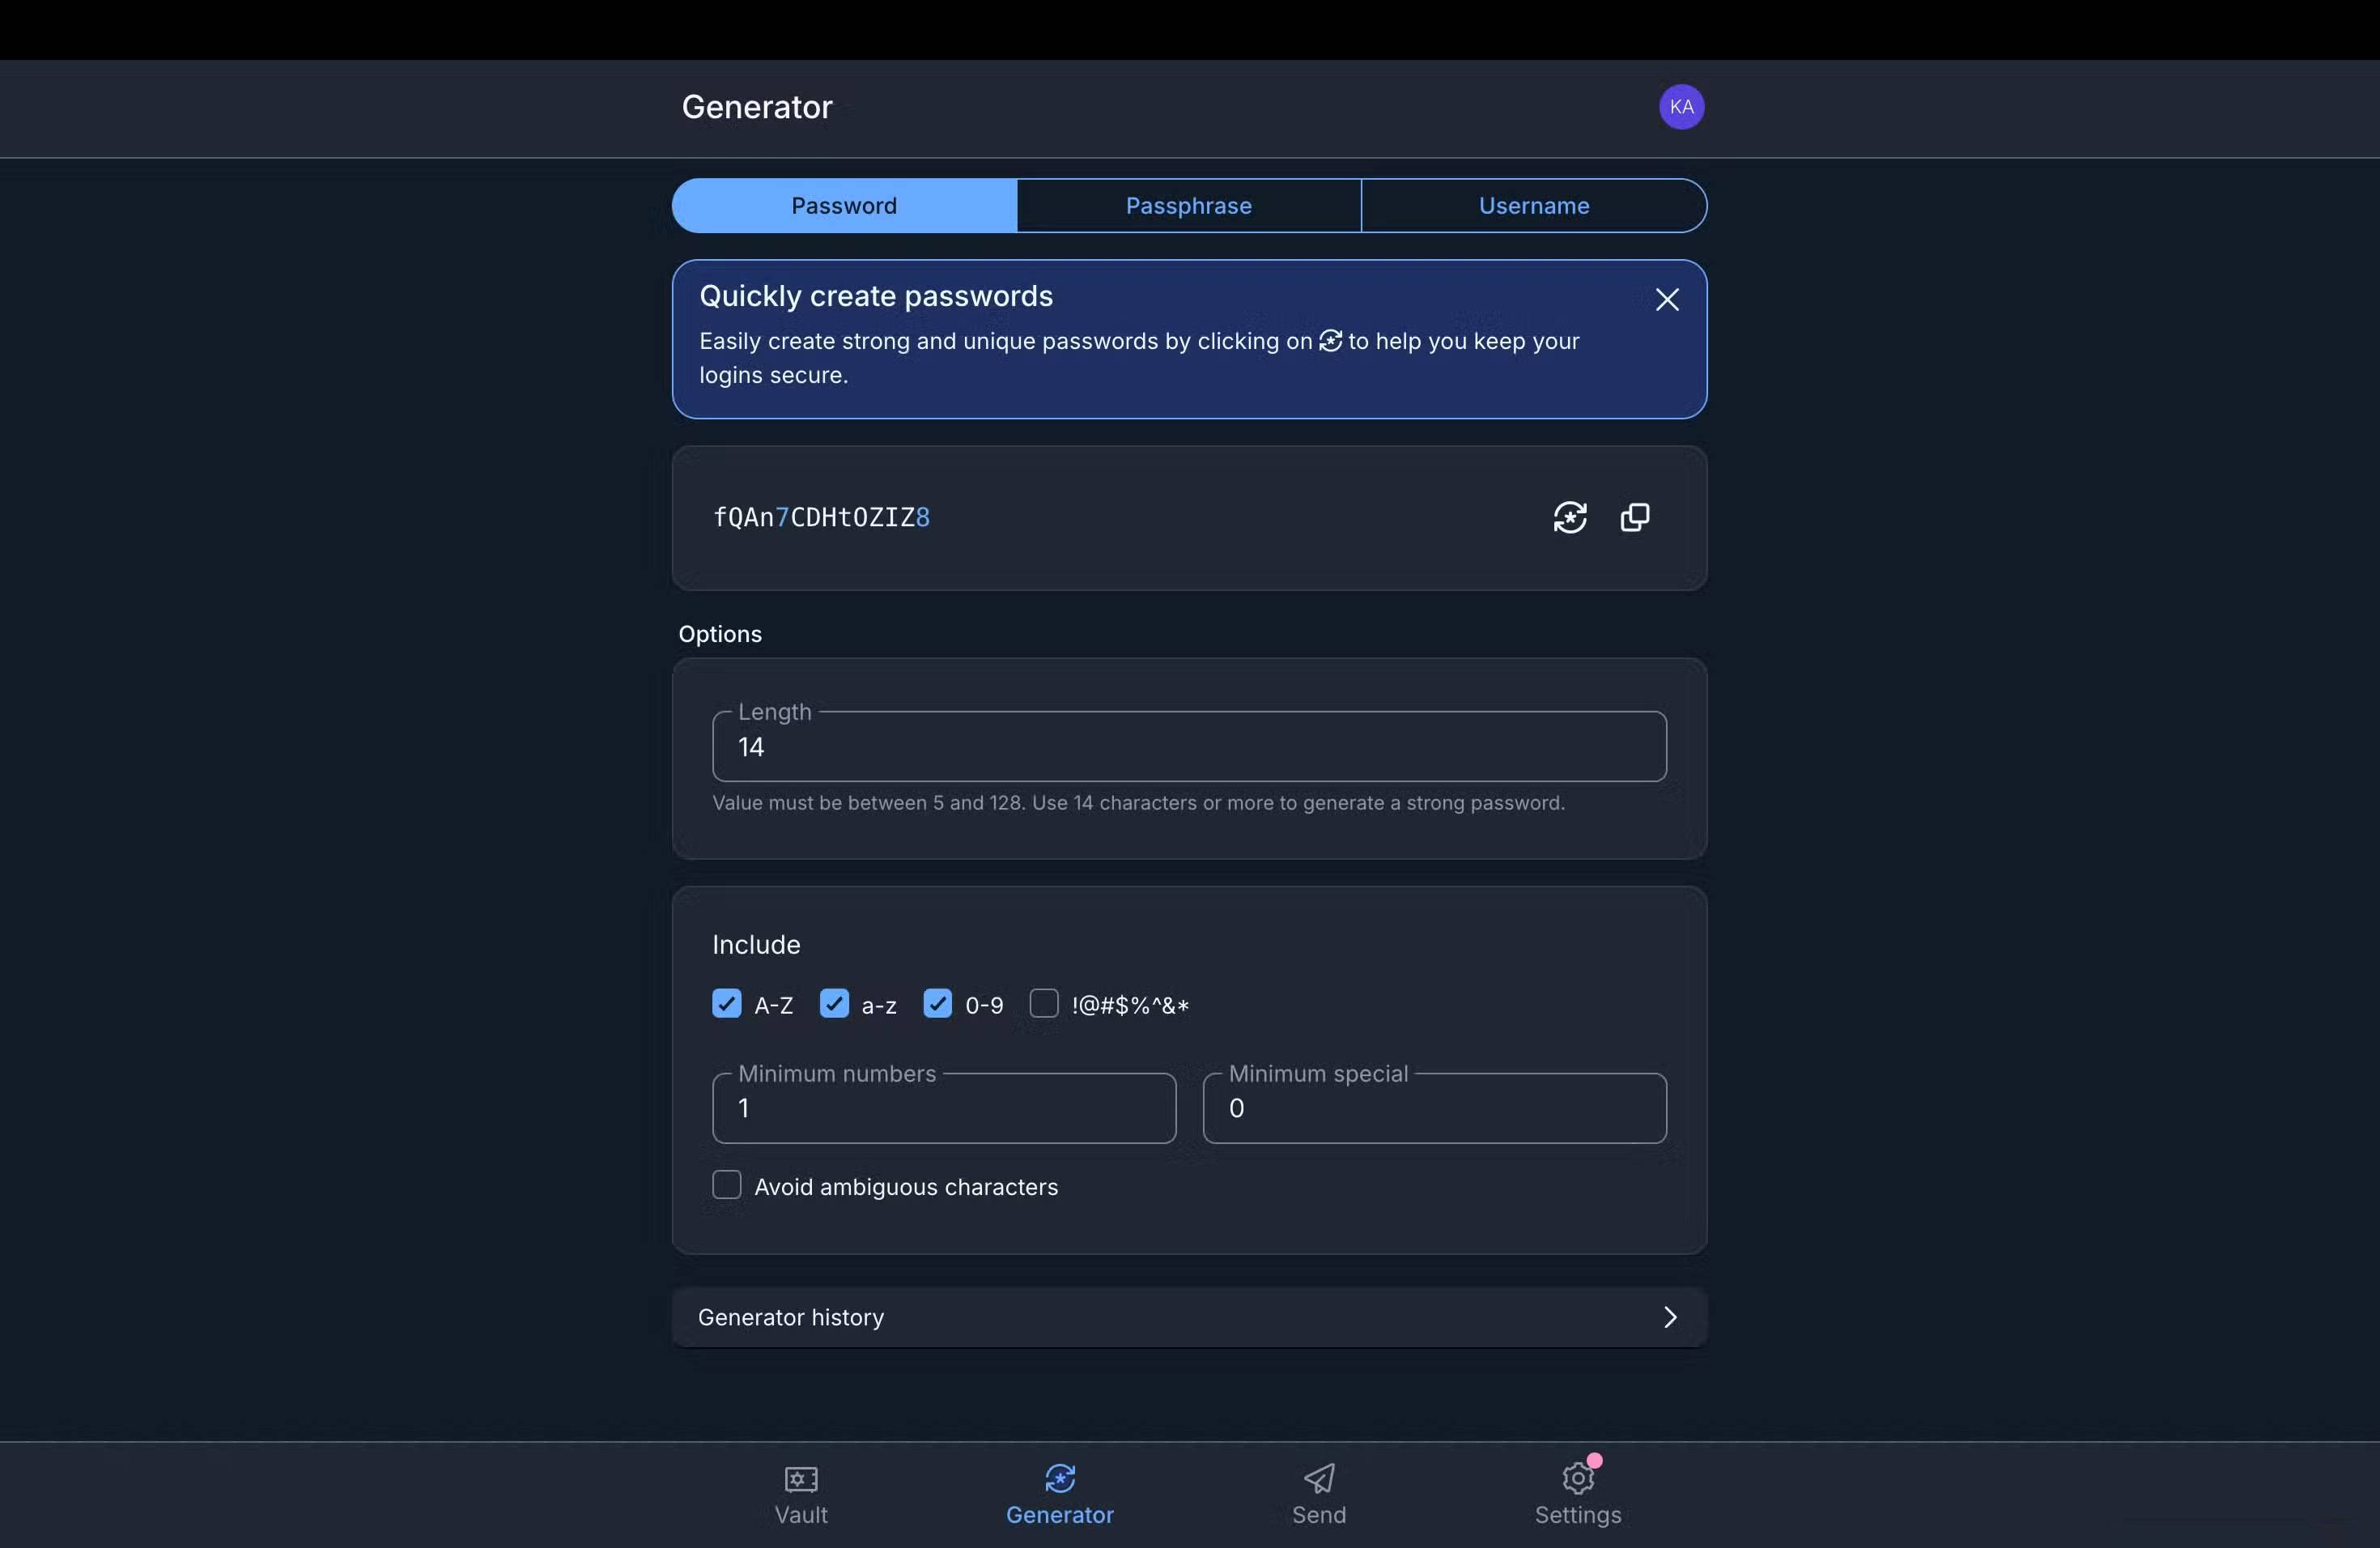Viewport: 2380px width, 1548px height.
Task: Enable Avoid ambiguous characters
Action: click(727, 1186)
